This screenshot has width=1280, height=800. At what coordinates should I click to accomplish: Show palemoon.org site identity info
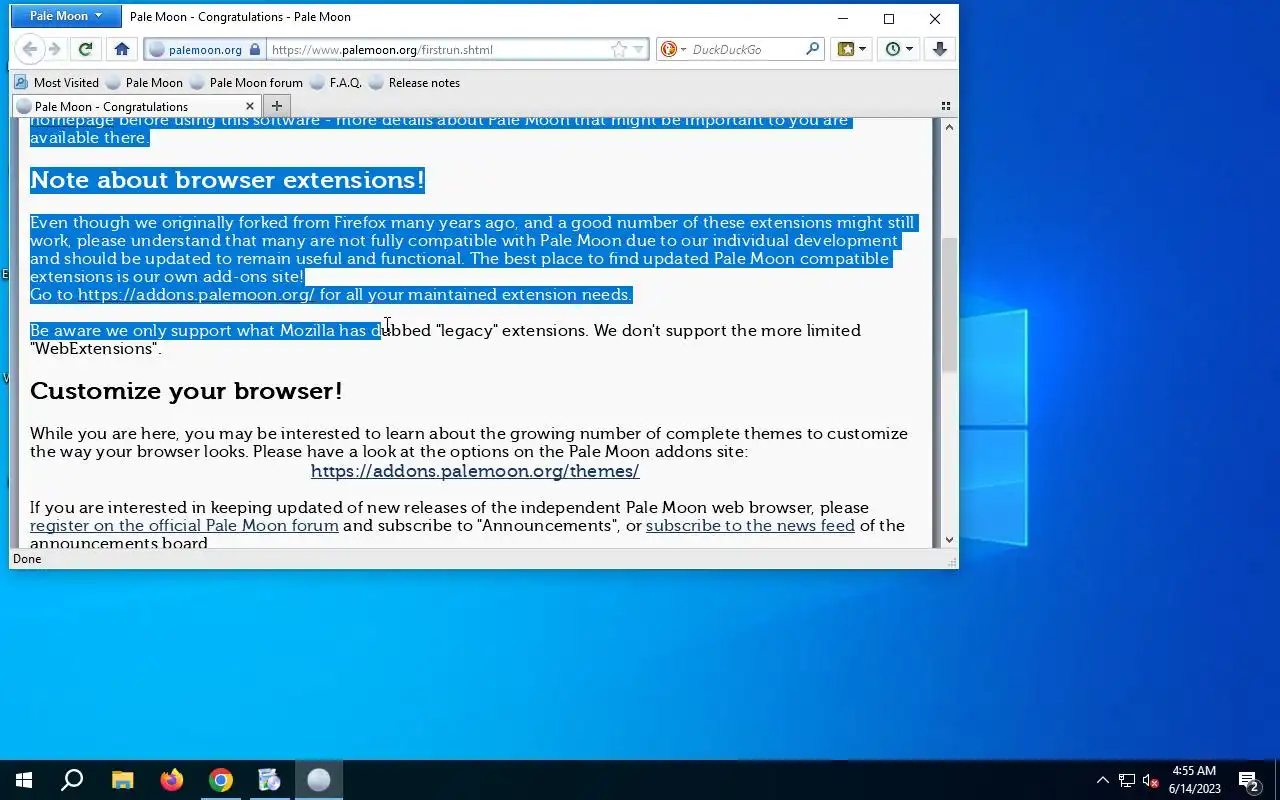pos(205,49)
